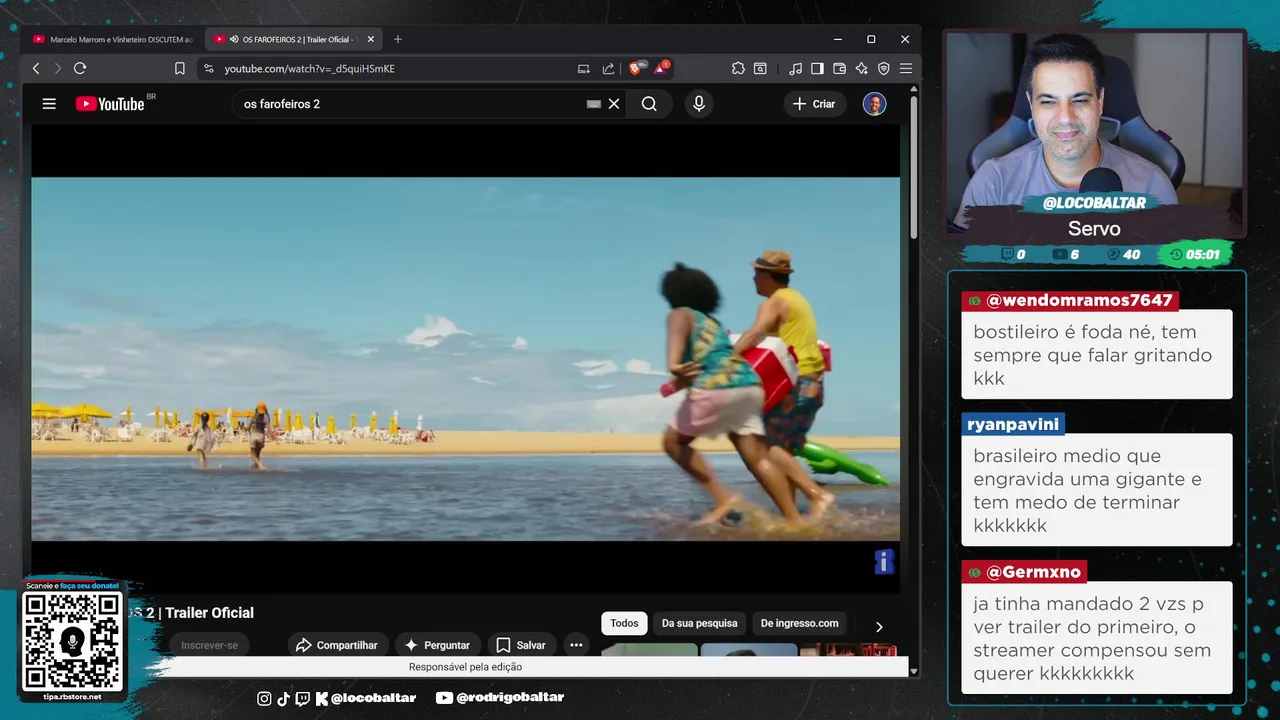
Task: Click the ryanpavini chat username
Action: [x=1013, y=424]
